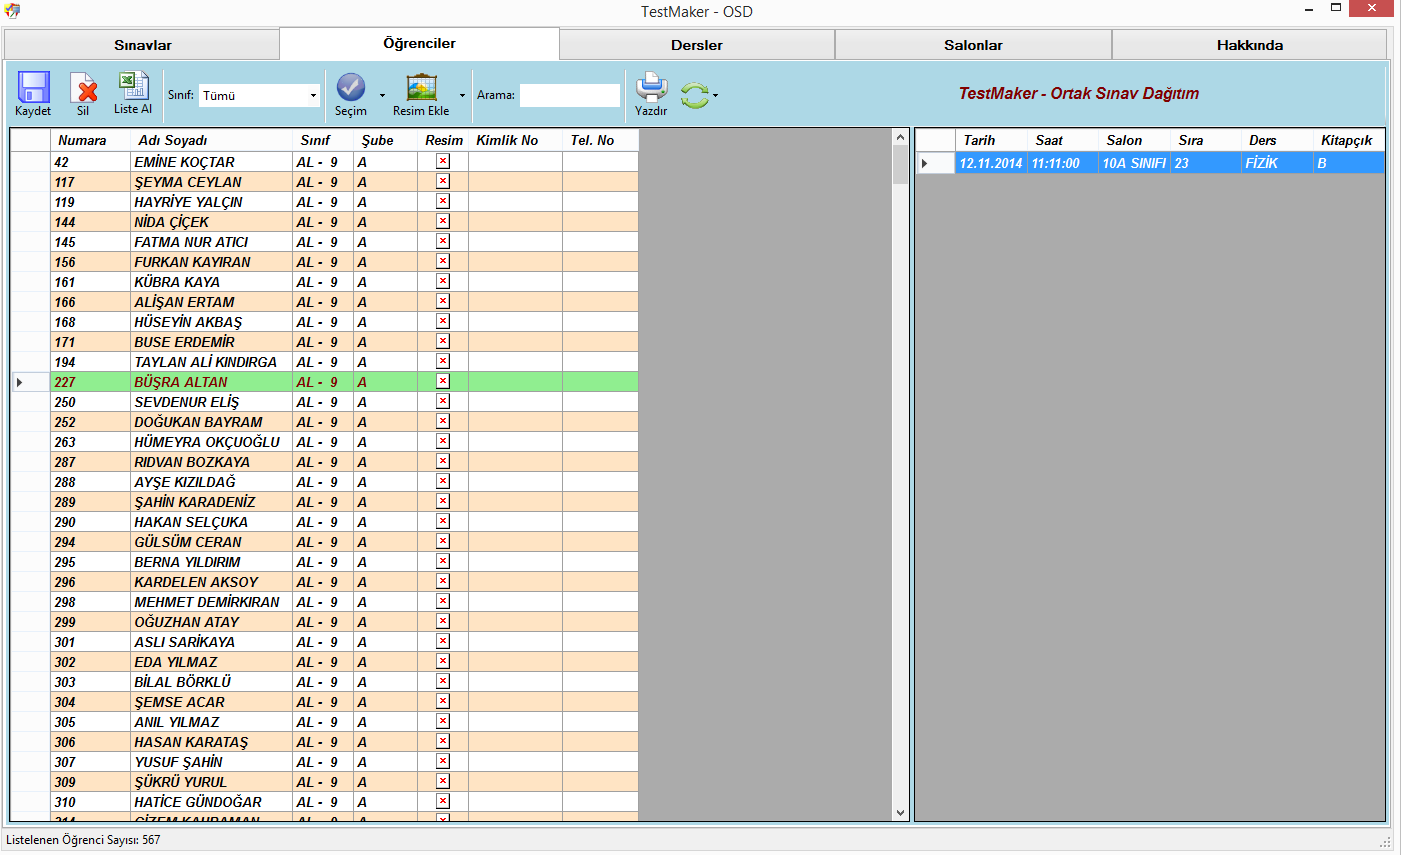Click the Sil delete icon

click(83, 87)
